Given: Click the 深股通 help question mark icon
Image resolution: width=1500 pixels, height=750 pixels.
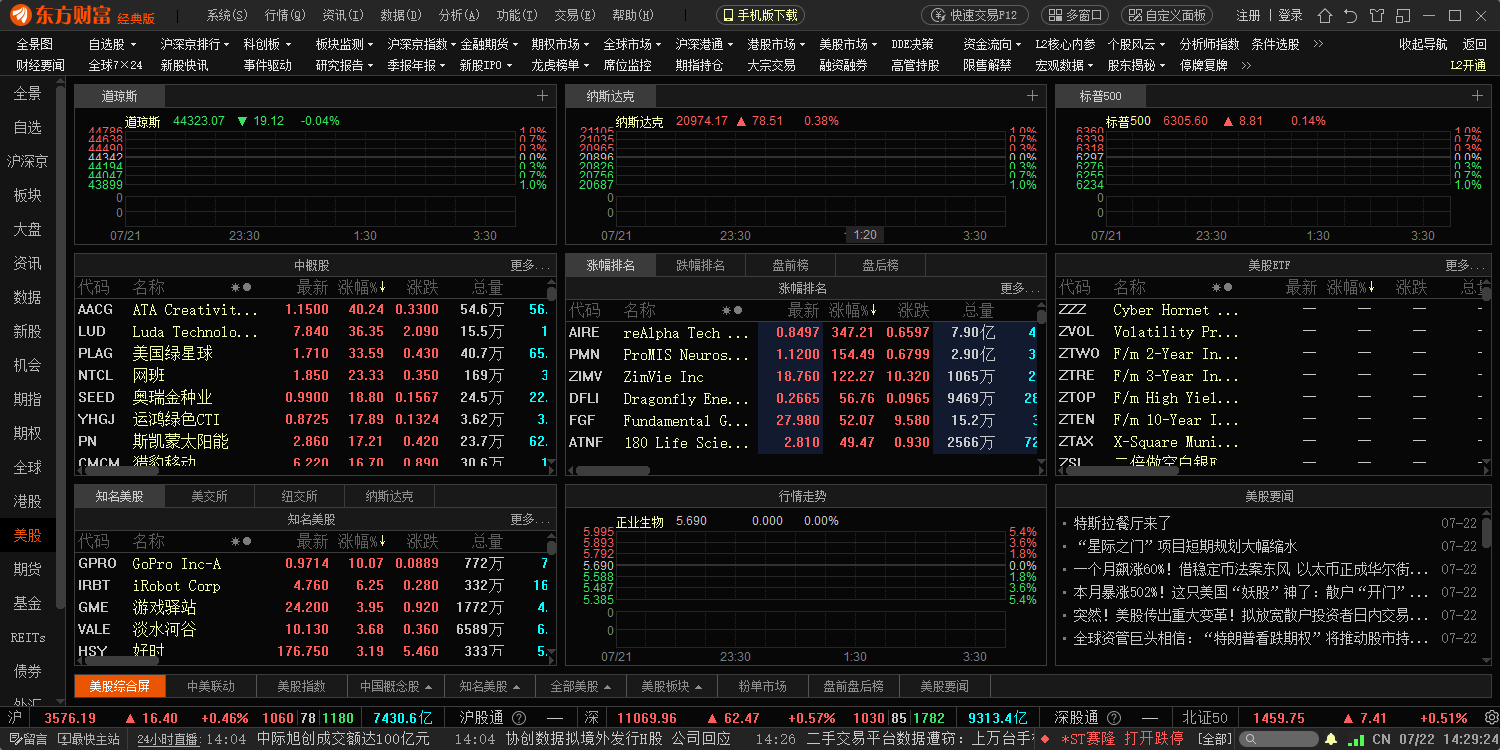Looking at the screenshot, I should click(1115, 718).
